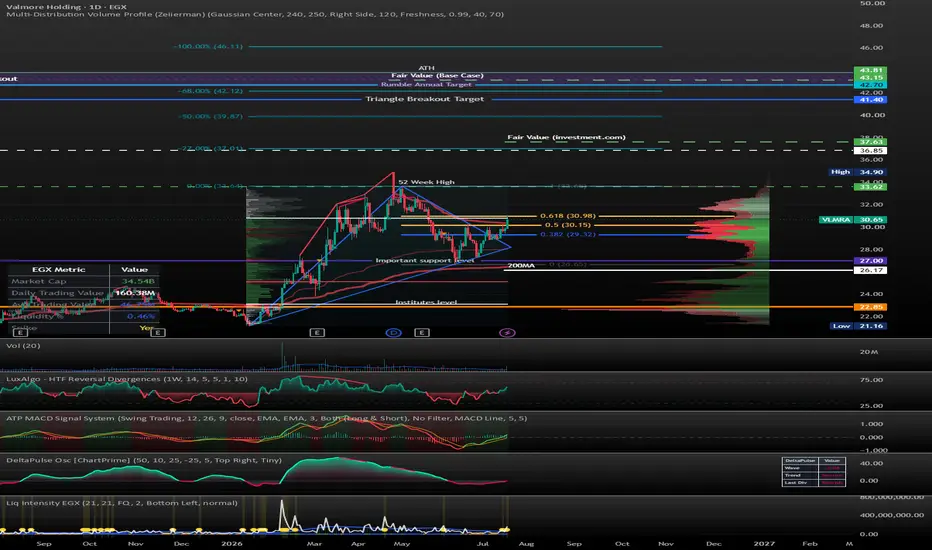Select the -50.00% (39.87) extension label

(x=210, y=116)
